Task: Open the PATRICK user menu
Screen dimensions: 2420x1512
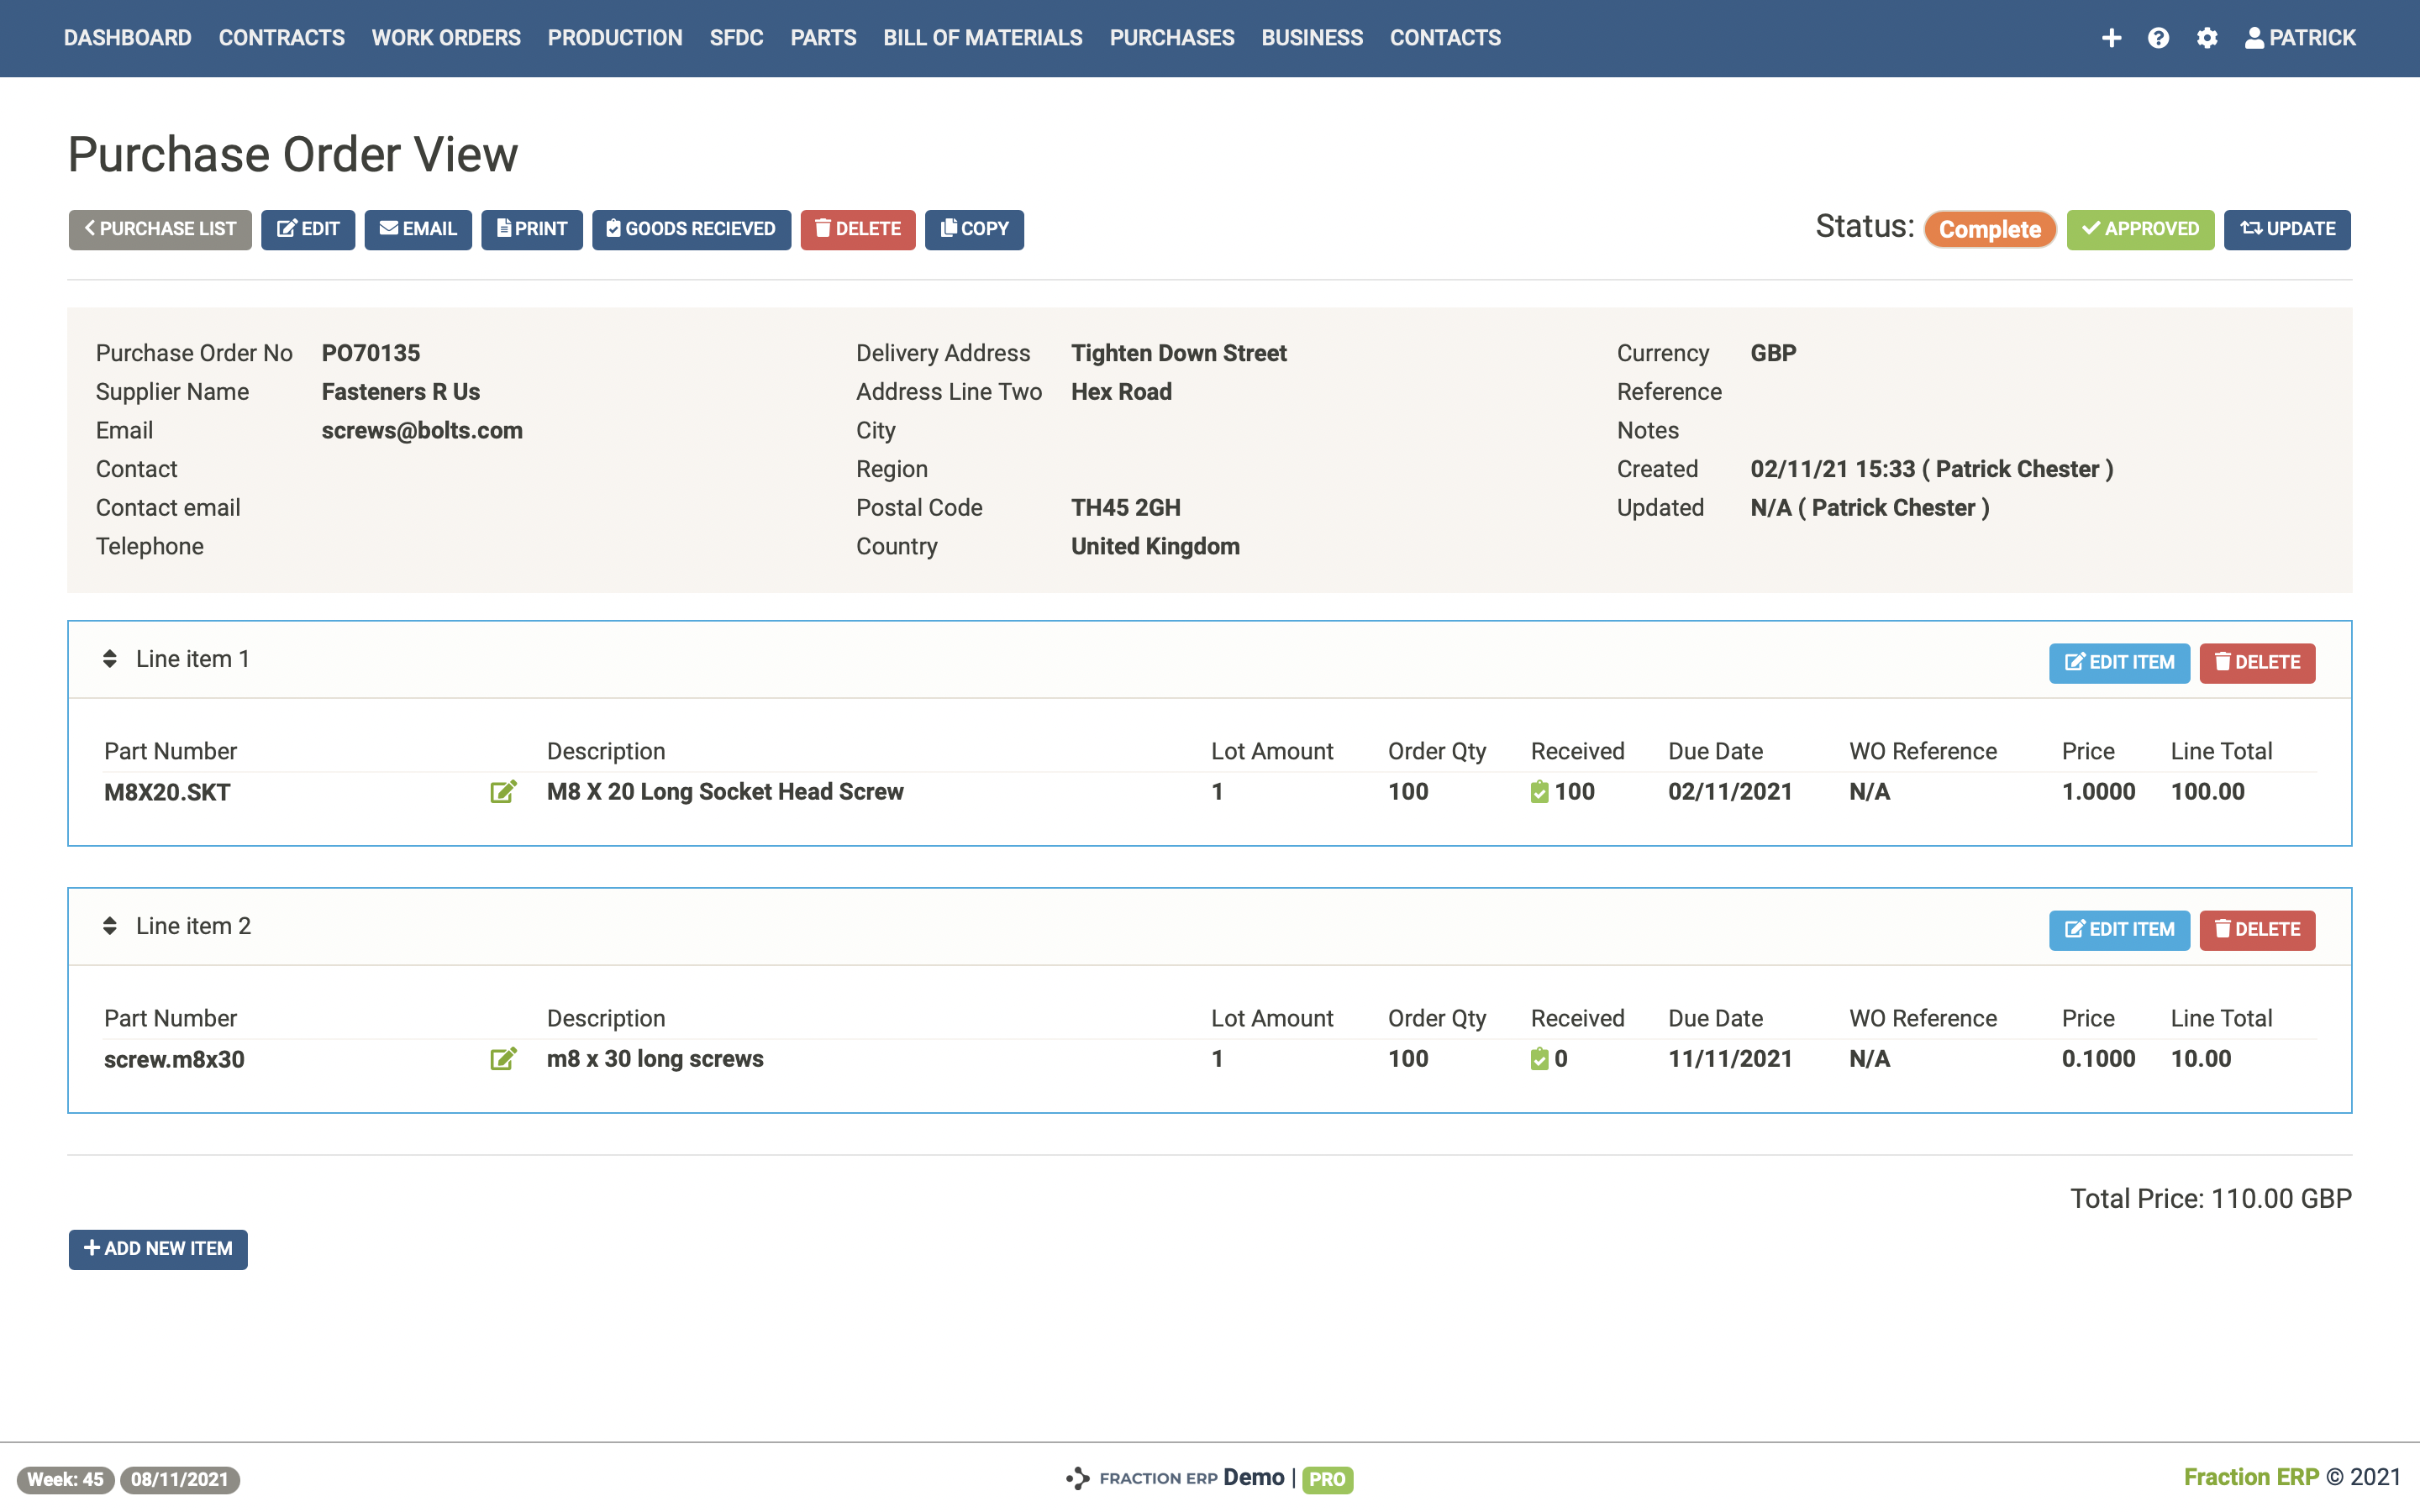Action: [x=2300, y=38]
